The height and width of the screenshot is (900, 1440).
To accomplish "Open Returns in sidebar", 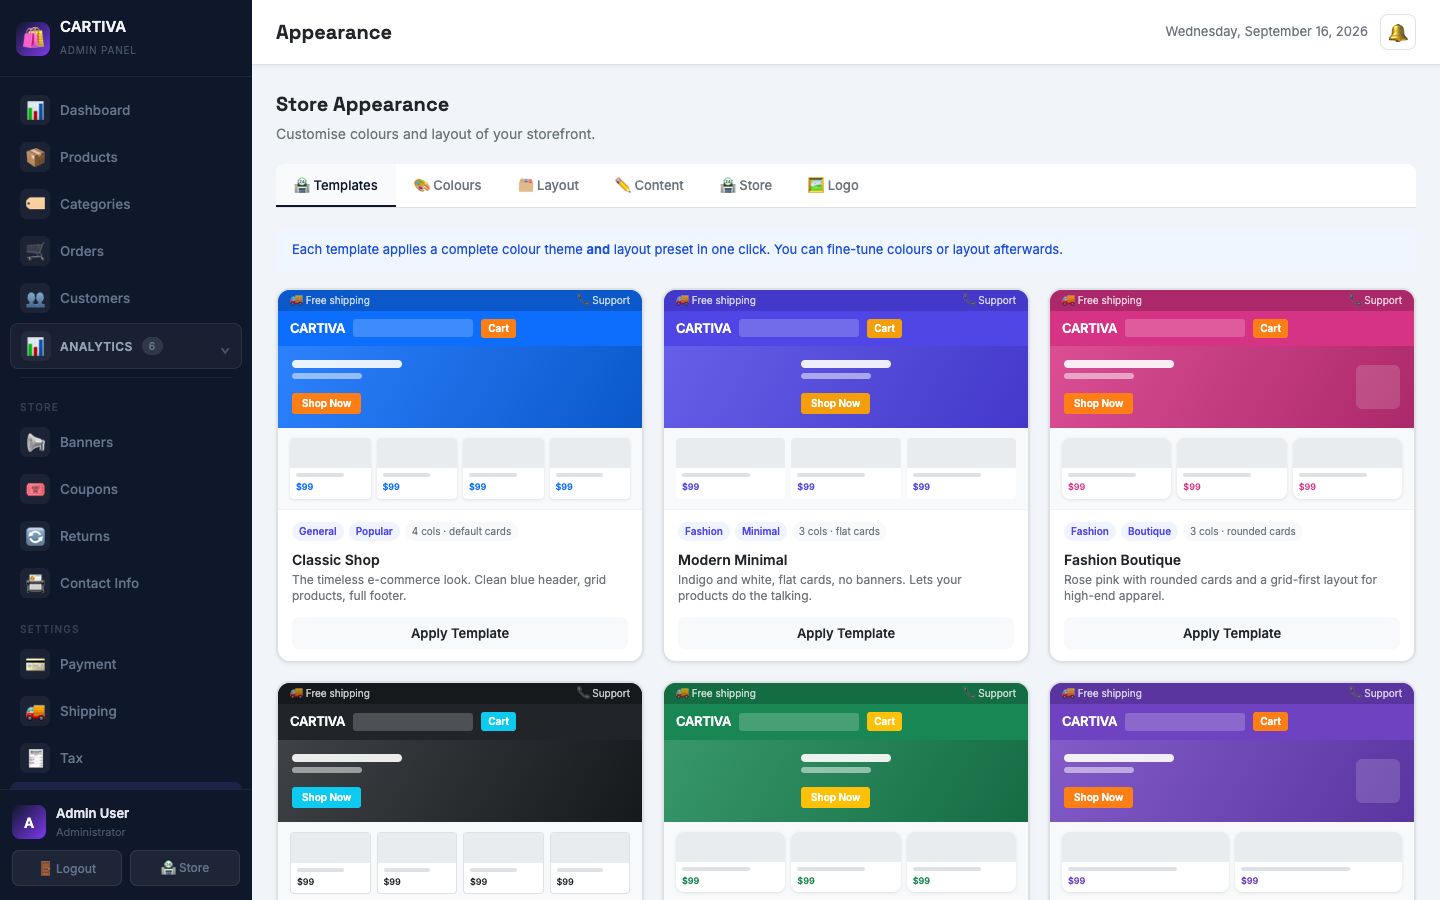I will pyautogui.click(x=126, y=536).
